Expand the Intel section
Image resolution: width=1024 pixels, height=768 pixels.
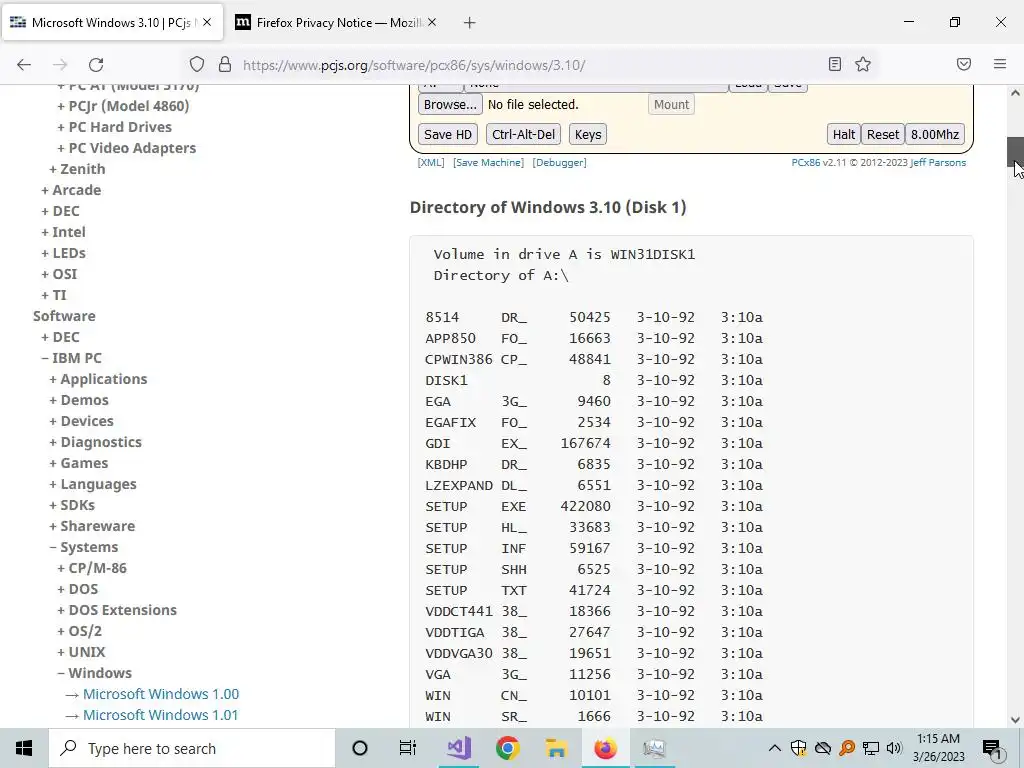[x=63, y=232]
